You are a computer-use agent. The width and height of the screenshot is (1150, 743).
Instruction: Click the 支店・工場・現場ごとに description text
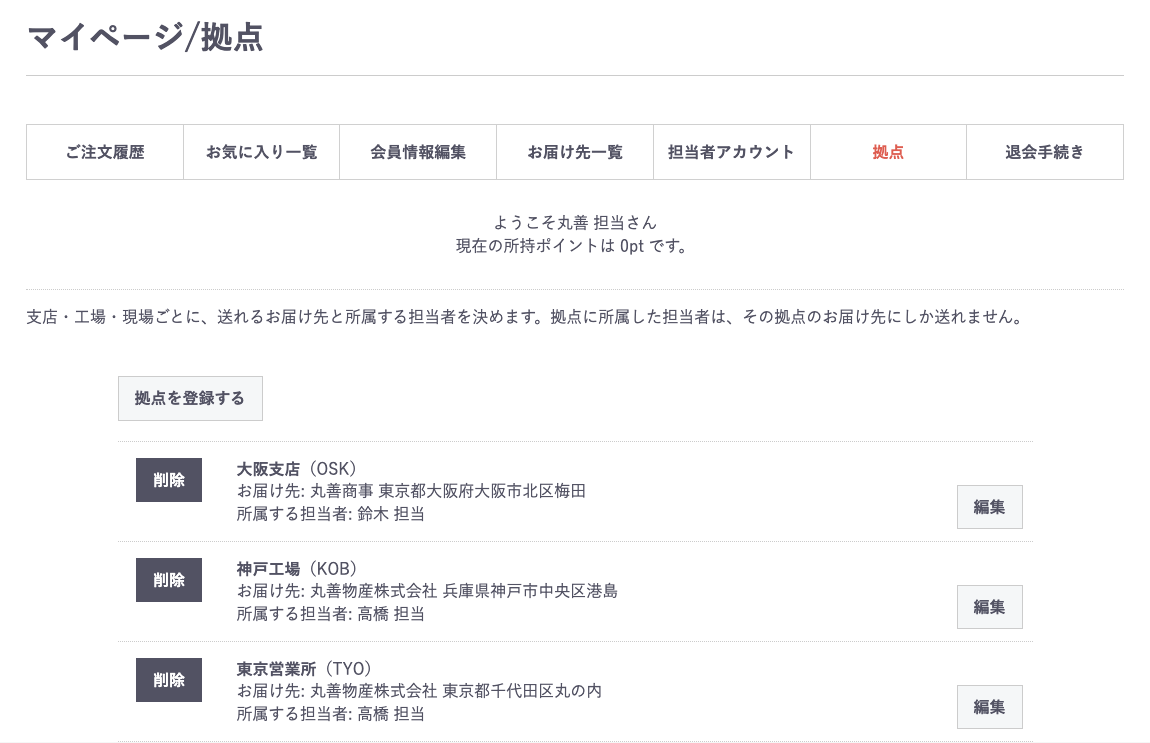(524, 317)
